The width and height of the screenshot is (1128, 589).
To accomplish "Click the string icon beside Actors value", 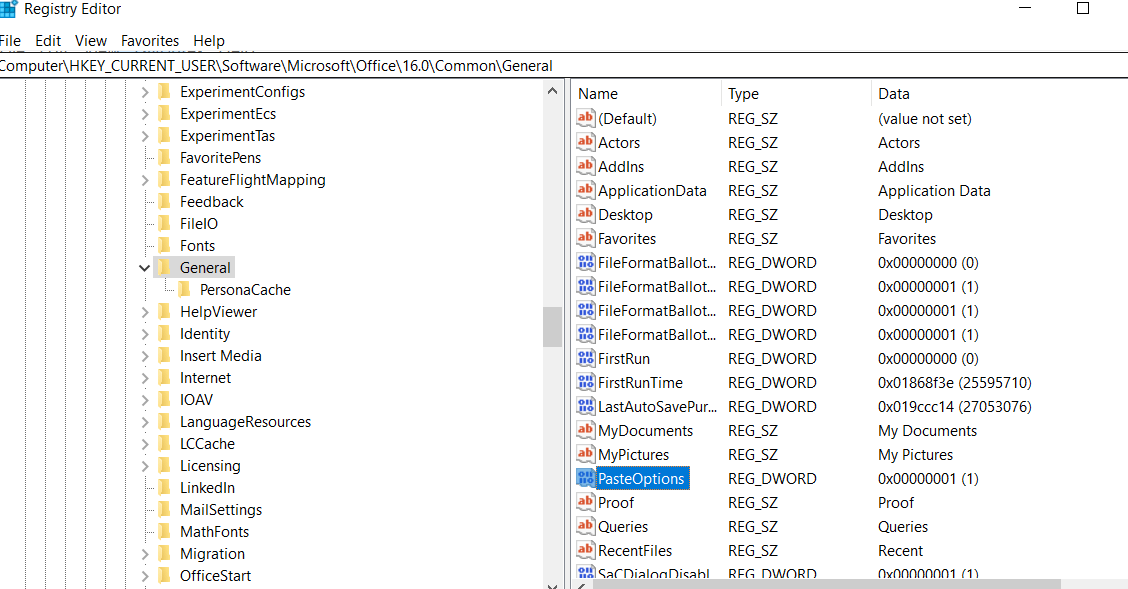I will click(586, 142).
